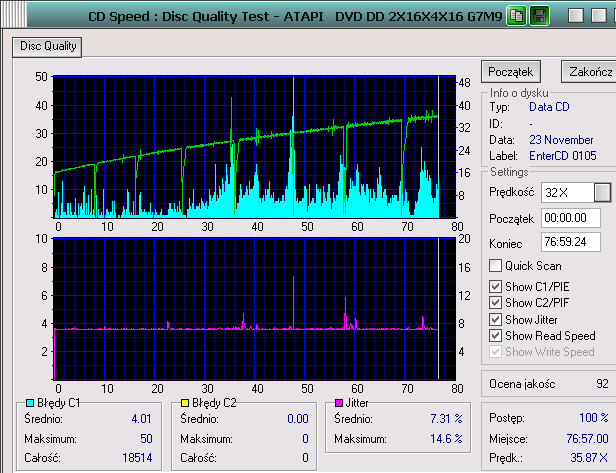616x473 pixels.
Task: Click the Prędk. value 35.87 X
Action: [x=589, y=458]
